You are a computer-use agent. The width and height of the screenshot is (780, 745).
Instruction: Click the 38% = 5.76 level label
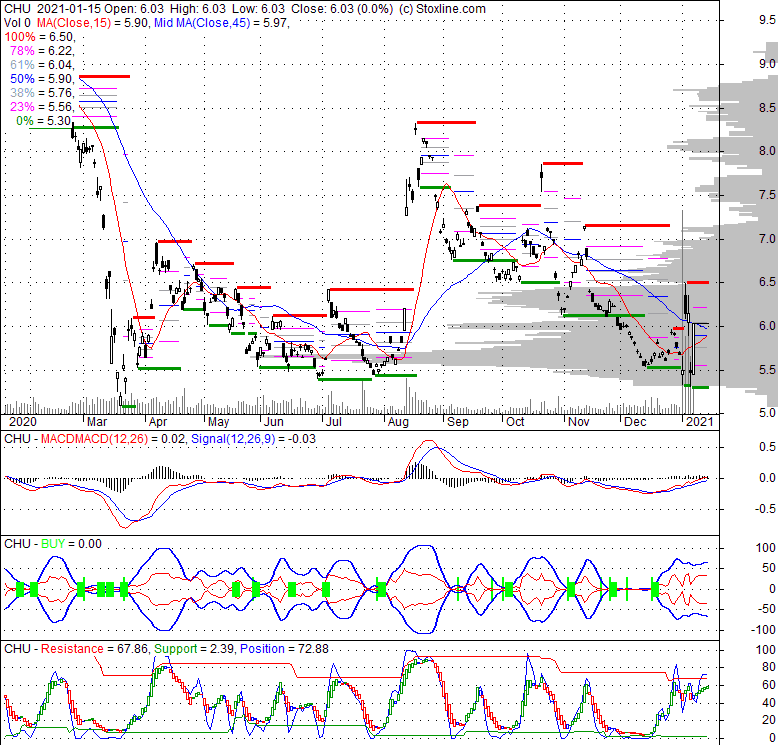point(42,93)
